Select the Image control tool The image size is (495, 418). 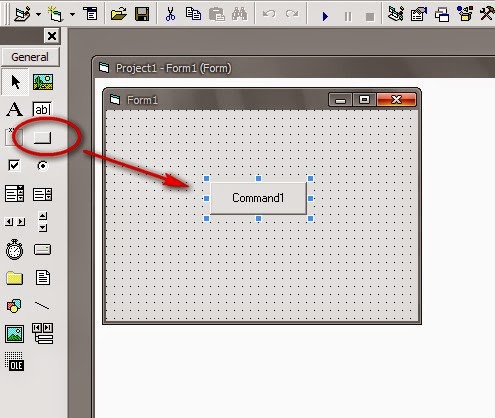point(14,334)
